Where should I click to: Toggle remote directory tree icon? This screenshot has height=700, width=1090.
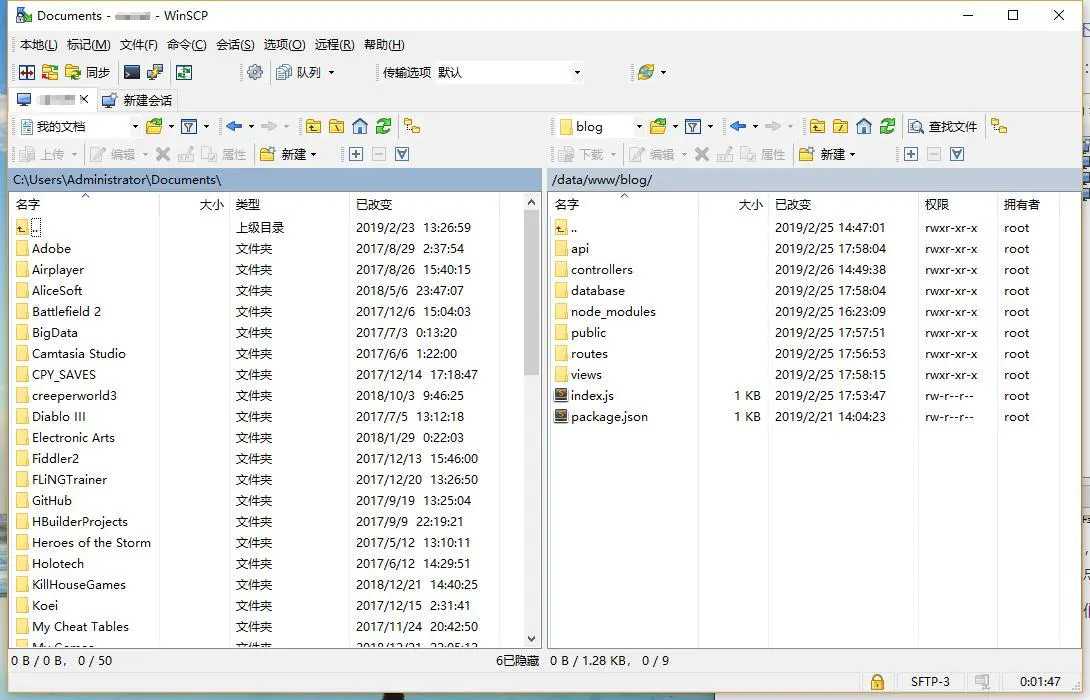coord(999,127)
